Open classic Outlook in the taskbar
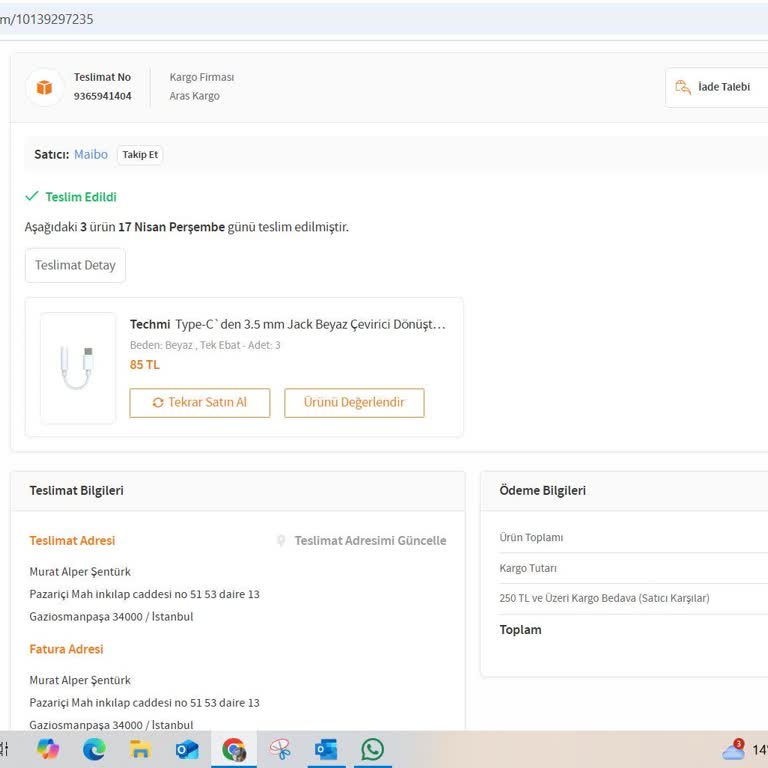Image resolution: width=768 pixels, height=768 pixels. (326, 749)
